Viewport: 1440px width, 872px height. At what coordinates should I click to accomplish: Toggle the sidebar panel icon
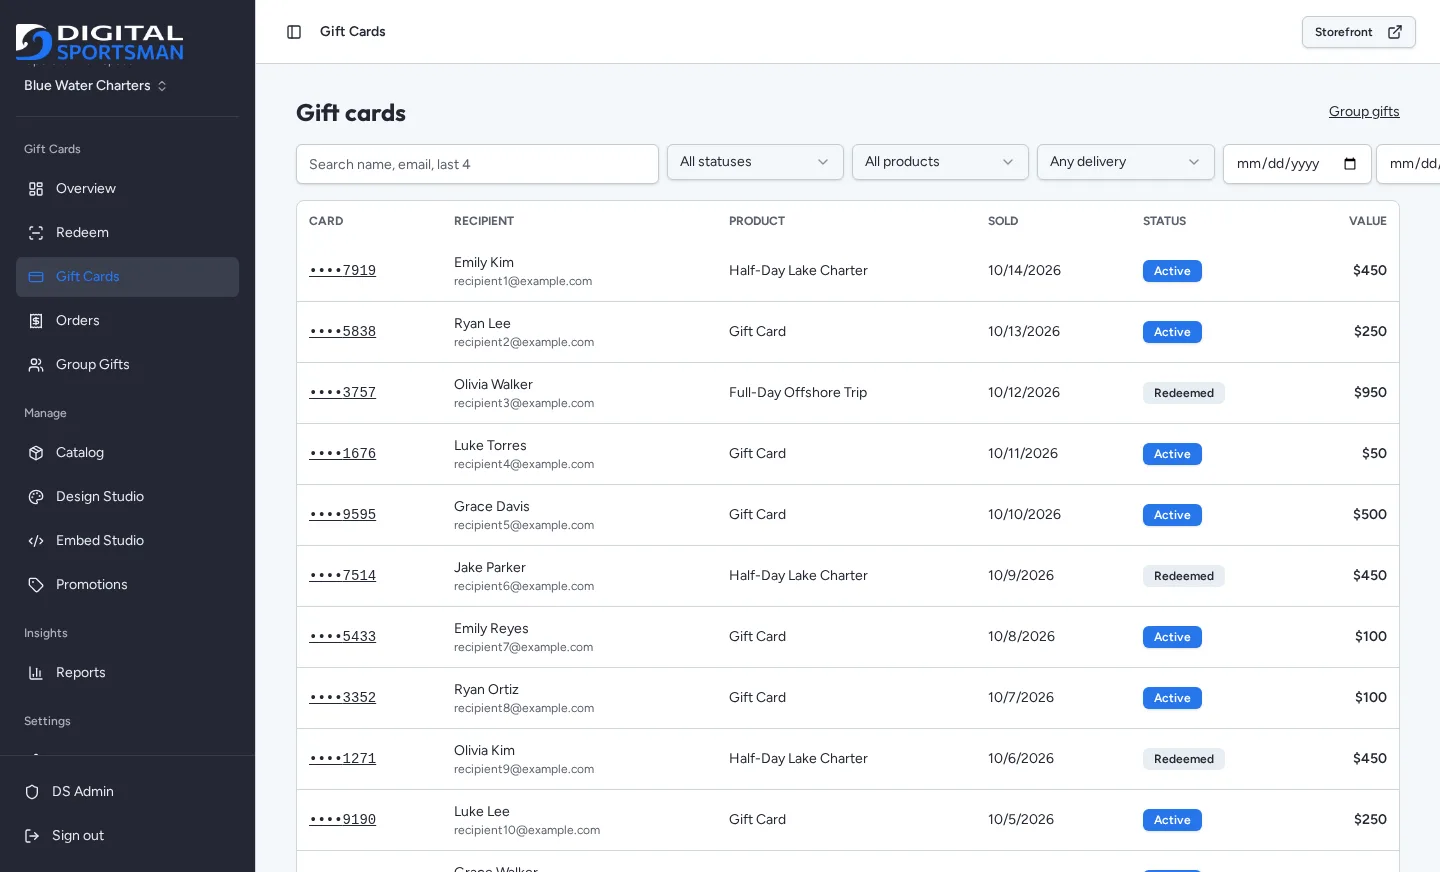point(294,32)
